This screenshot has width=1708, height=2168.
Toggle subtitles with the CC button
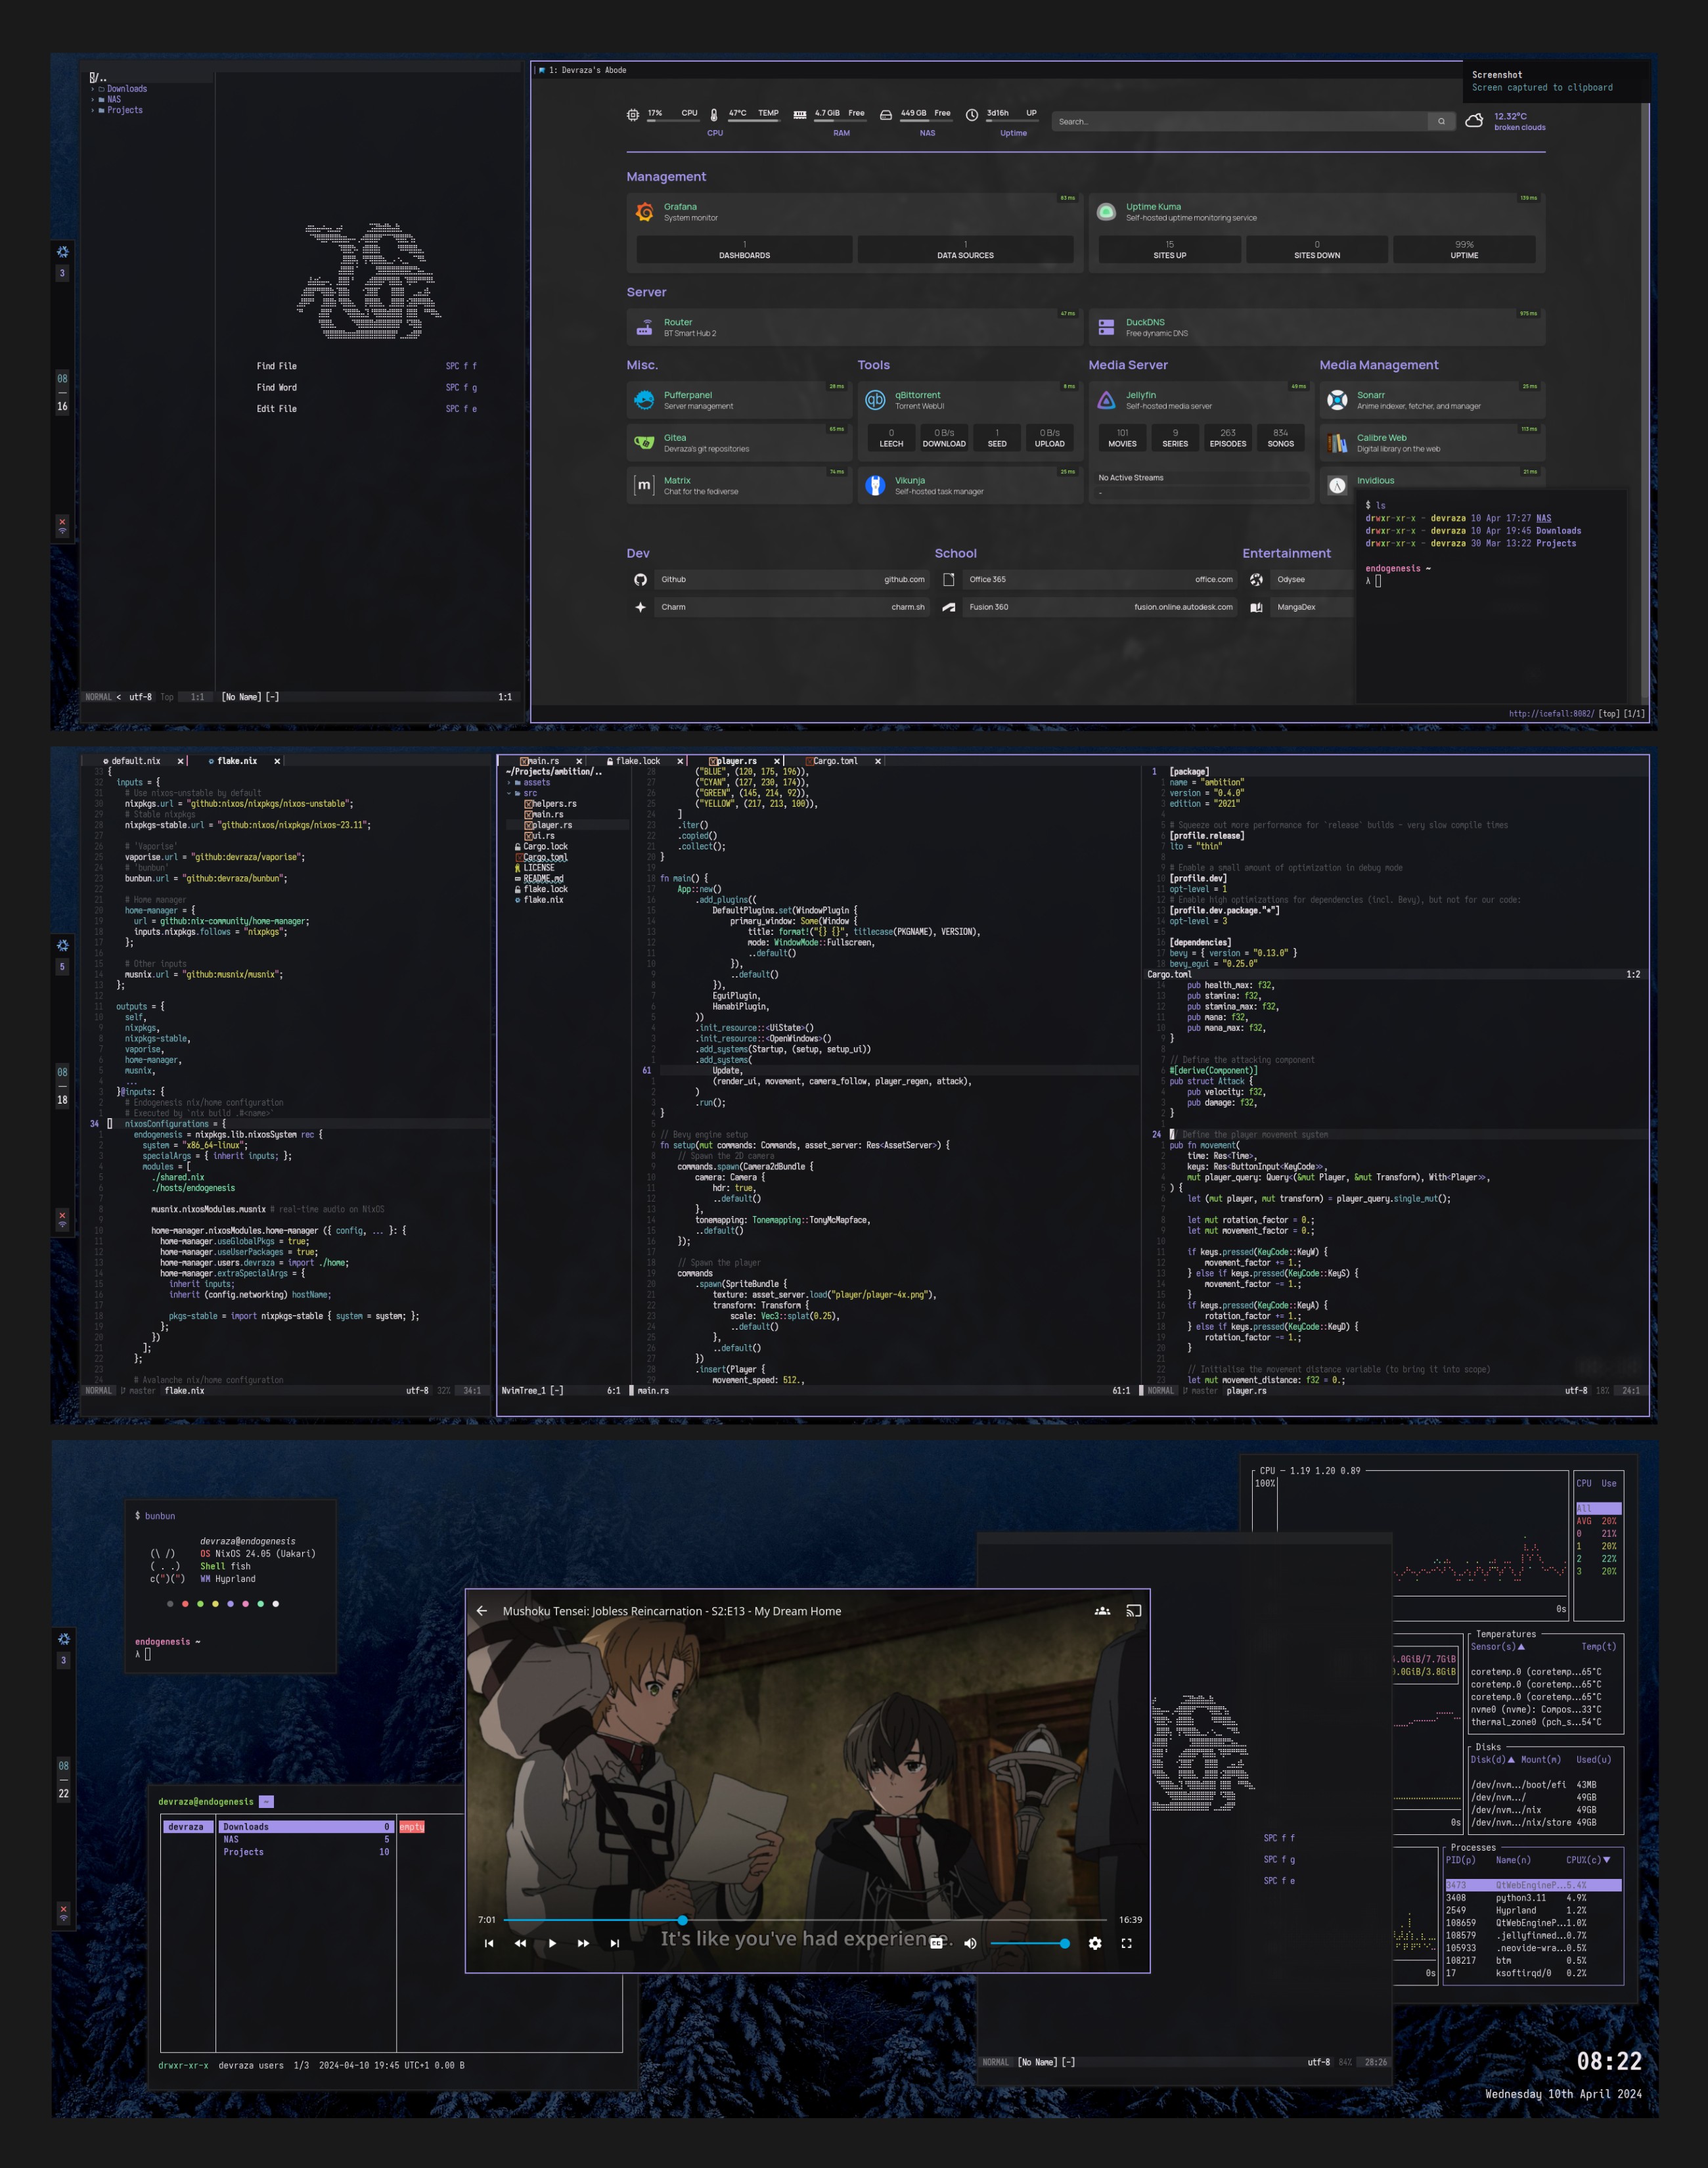937,1943
